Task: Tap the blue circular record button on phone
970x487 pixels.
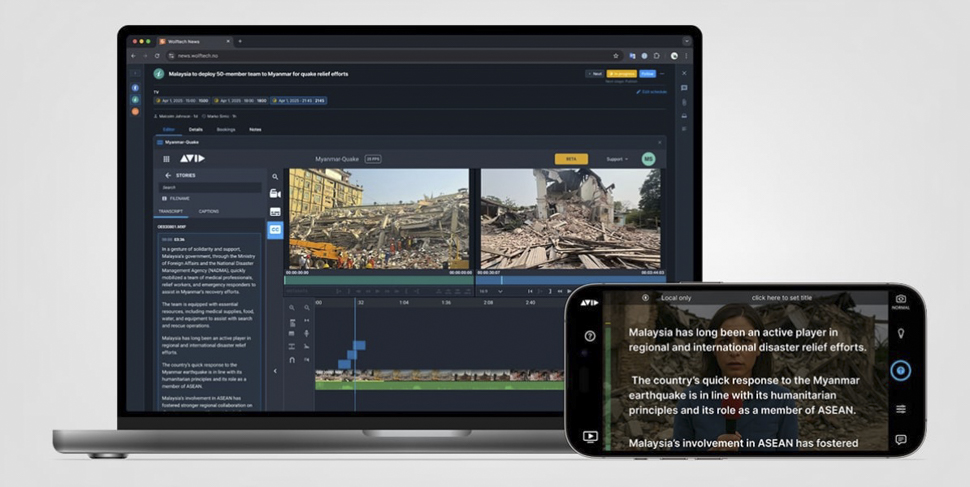Action: coord(900,371)
